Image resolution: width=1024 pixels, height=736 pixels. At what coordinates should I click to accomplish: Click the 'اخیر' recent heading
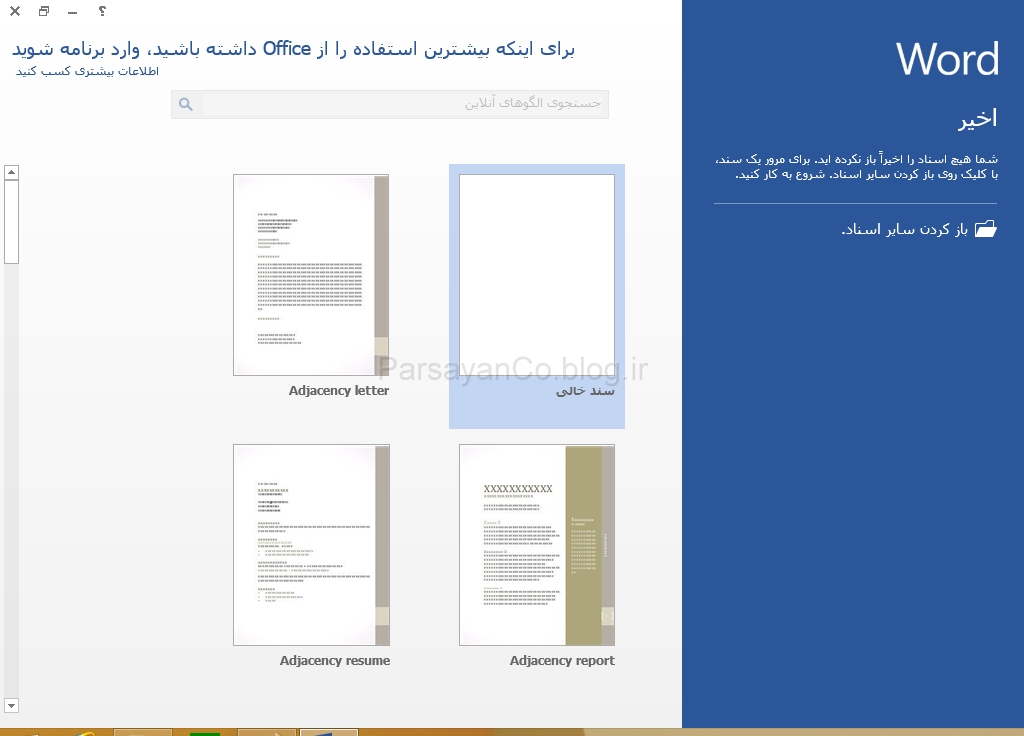coord(978,119)
